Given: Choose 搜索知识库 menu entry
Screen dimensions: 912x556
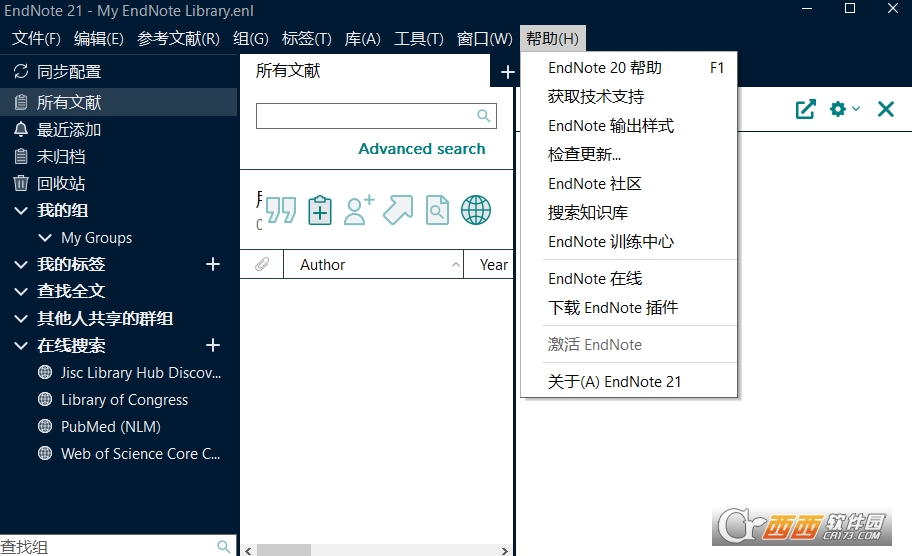Looking at the screenshot, I should click(x=629, y=213).
